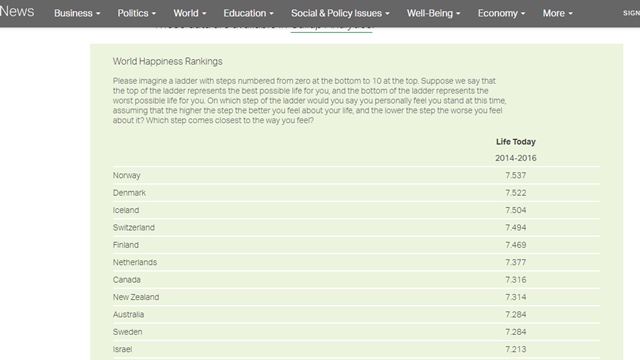
Task: Click Netherlands' score 7.377
Action: (516, 262)
